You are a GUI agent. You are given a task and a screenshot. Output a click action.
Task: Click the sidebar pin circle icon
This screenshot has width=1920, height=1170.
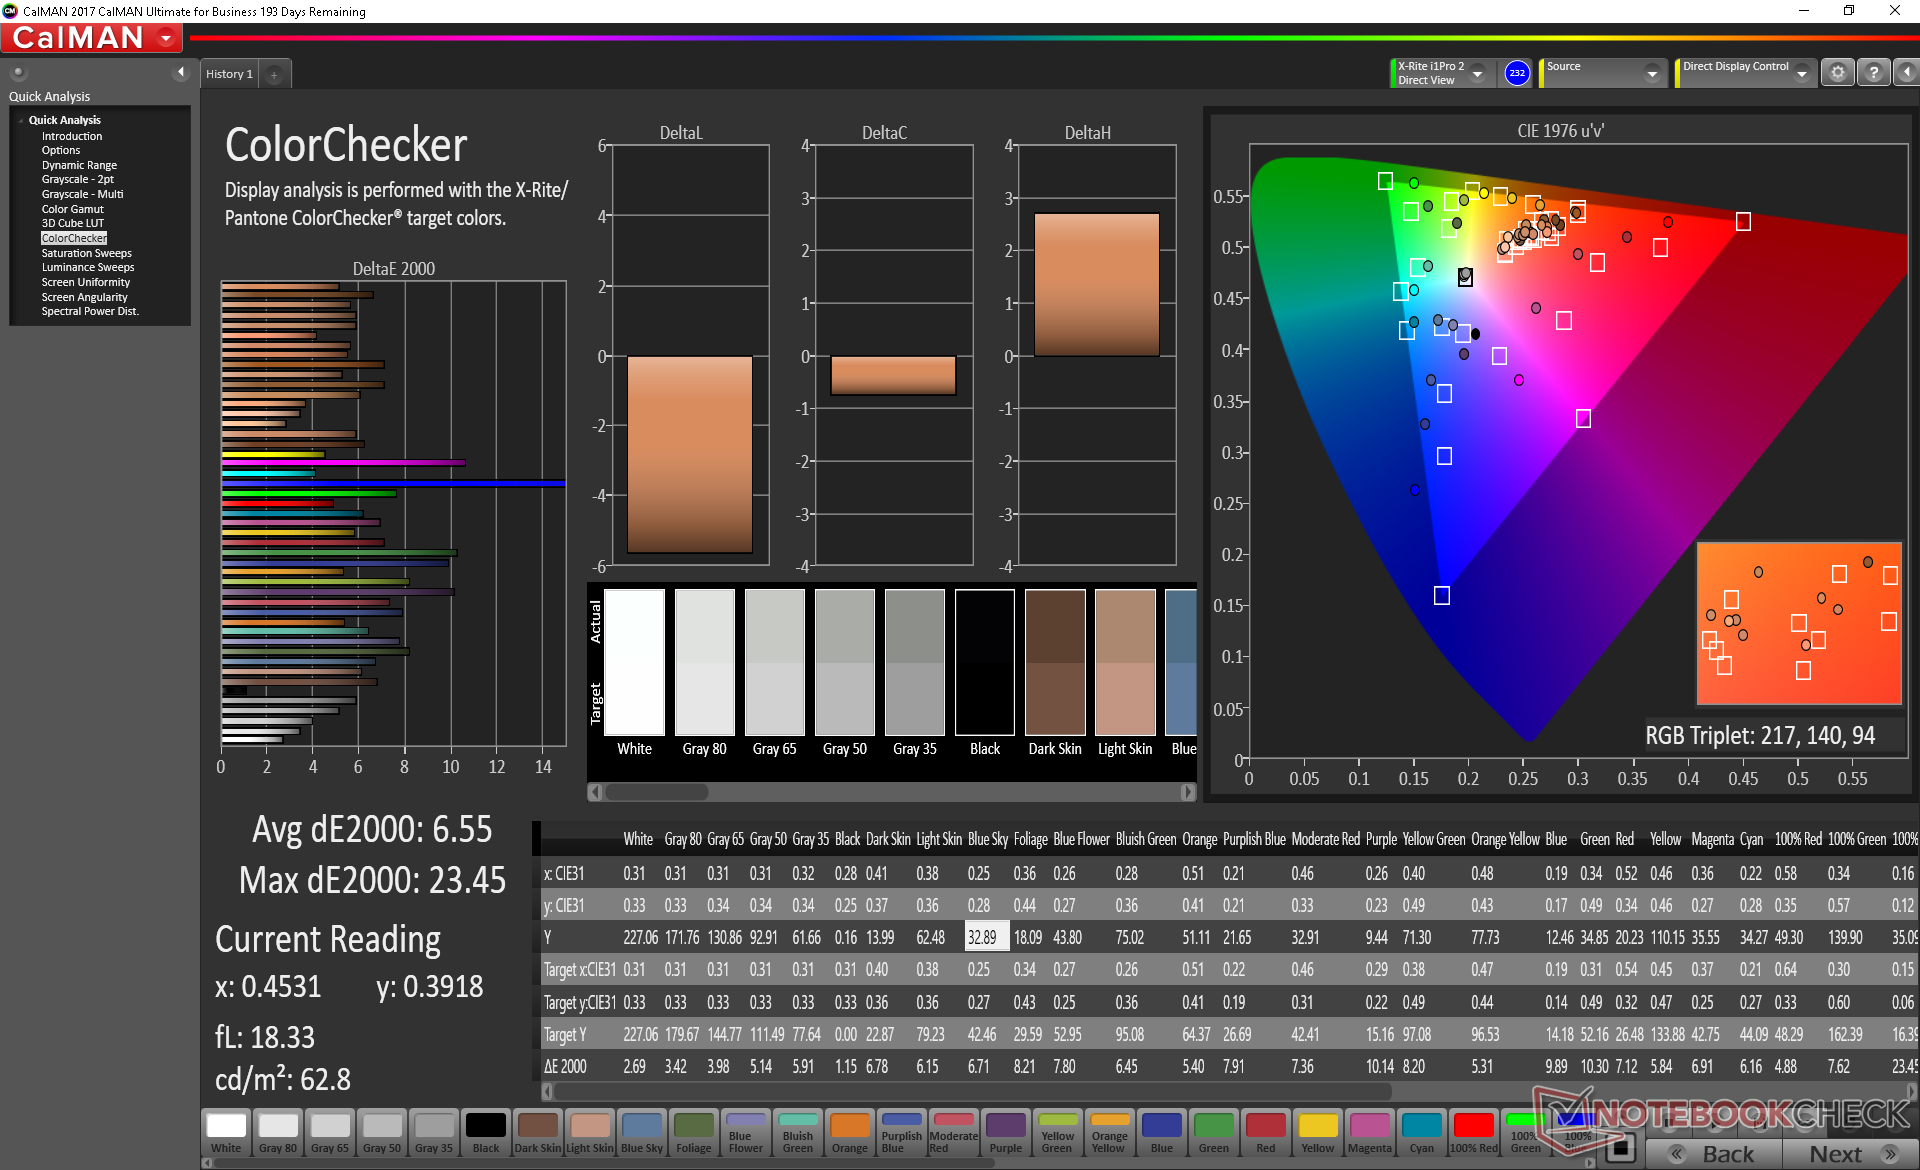point(18,72)
